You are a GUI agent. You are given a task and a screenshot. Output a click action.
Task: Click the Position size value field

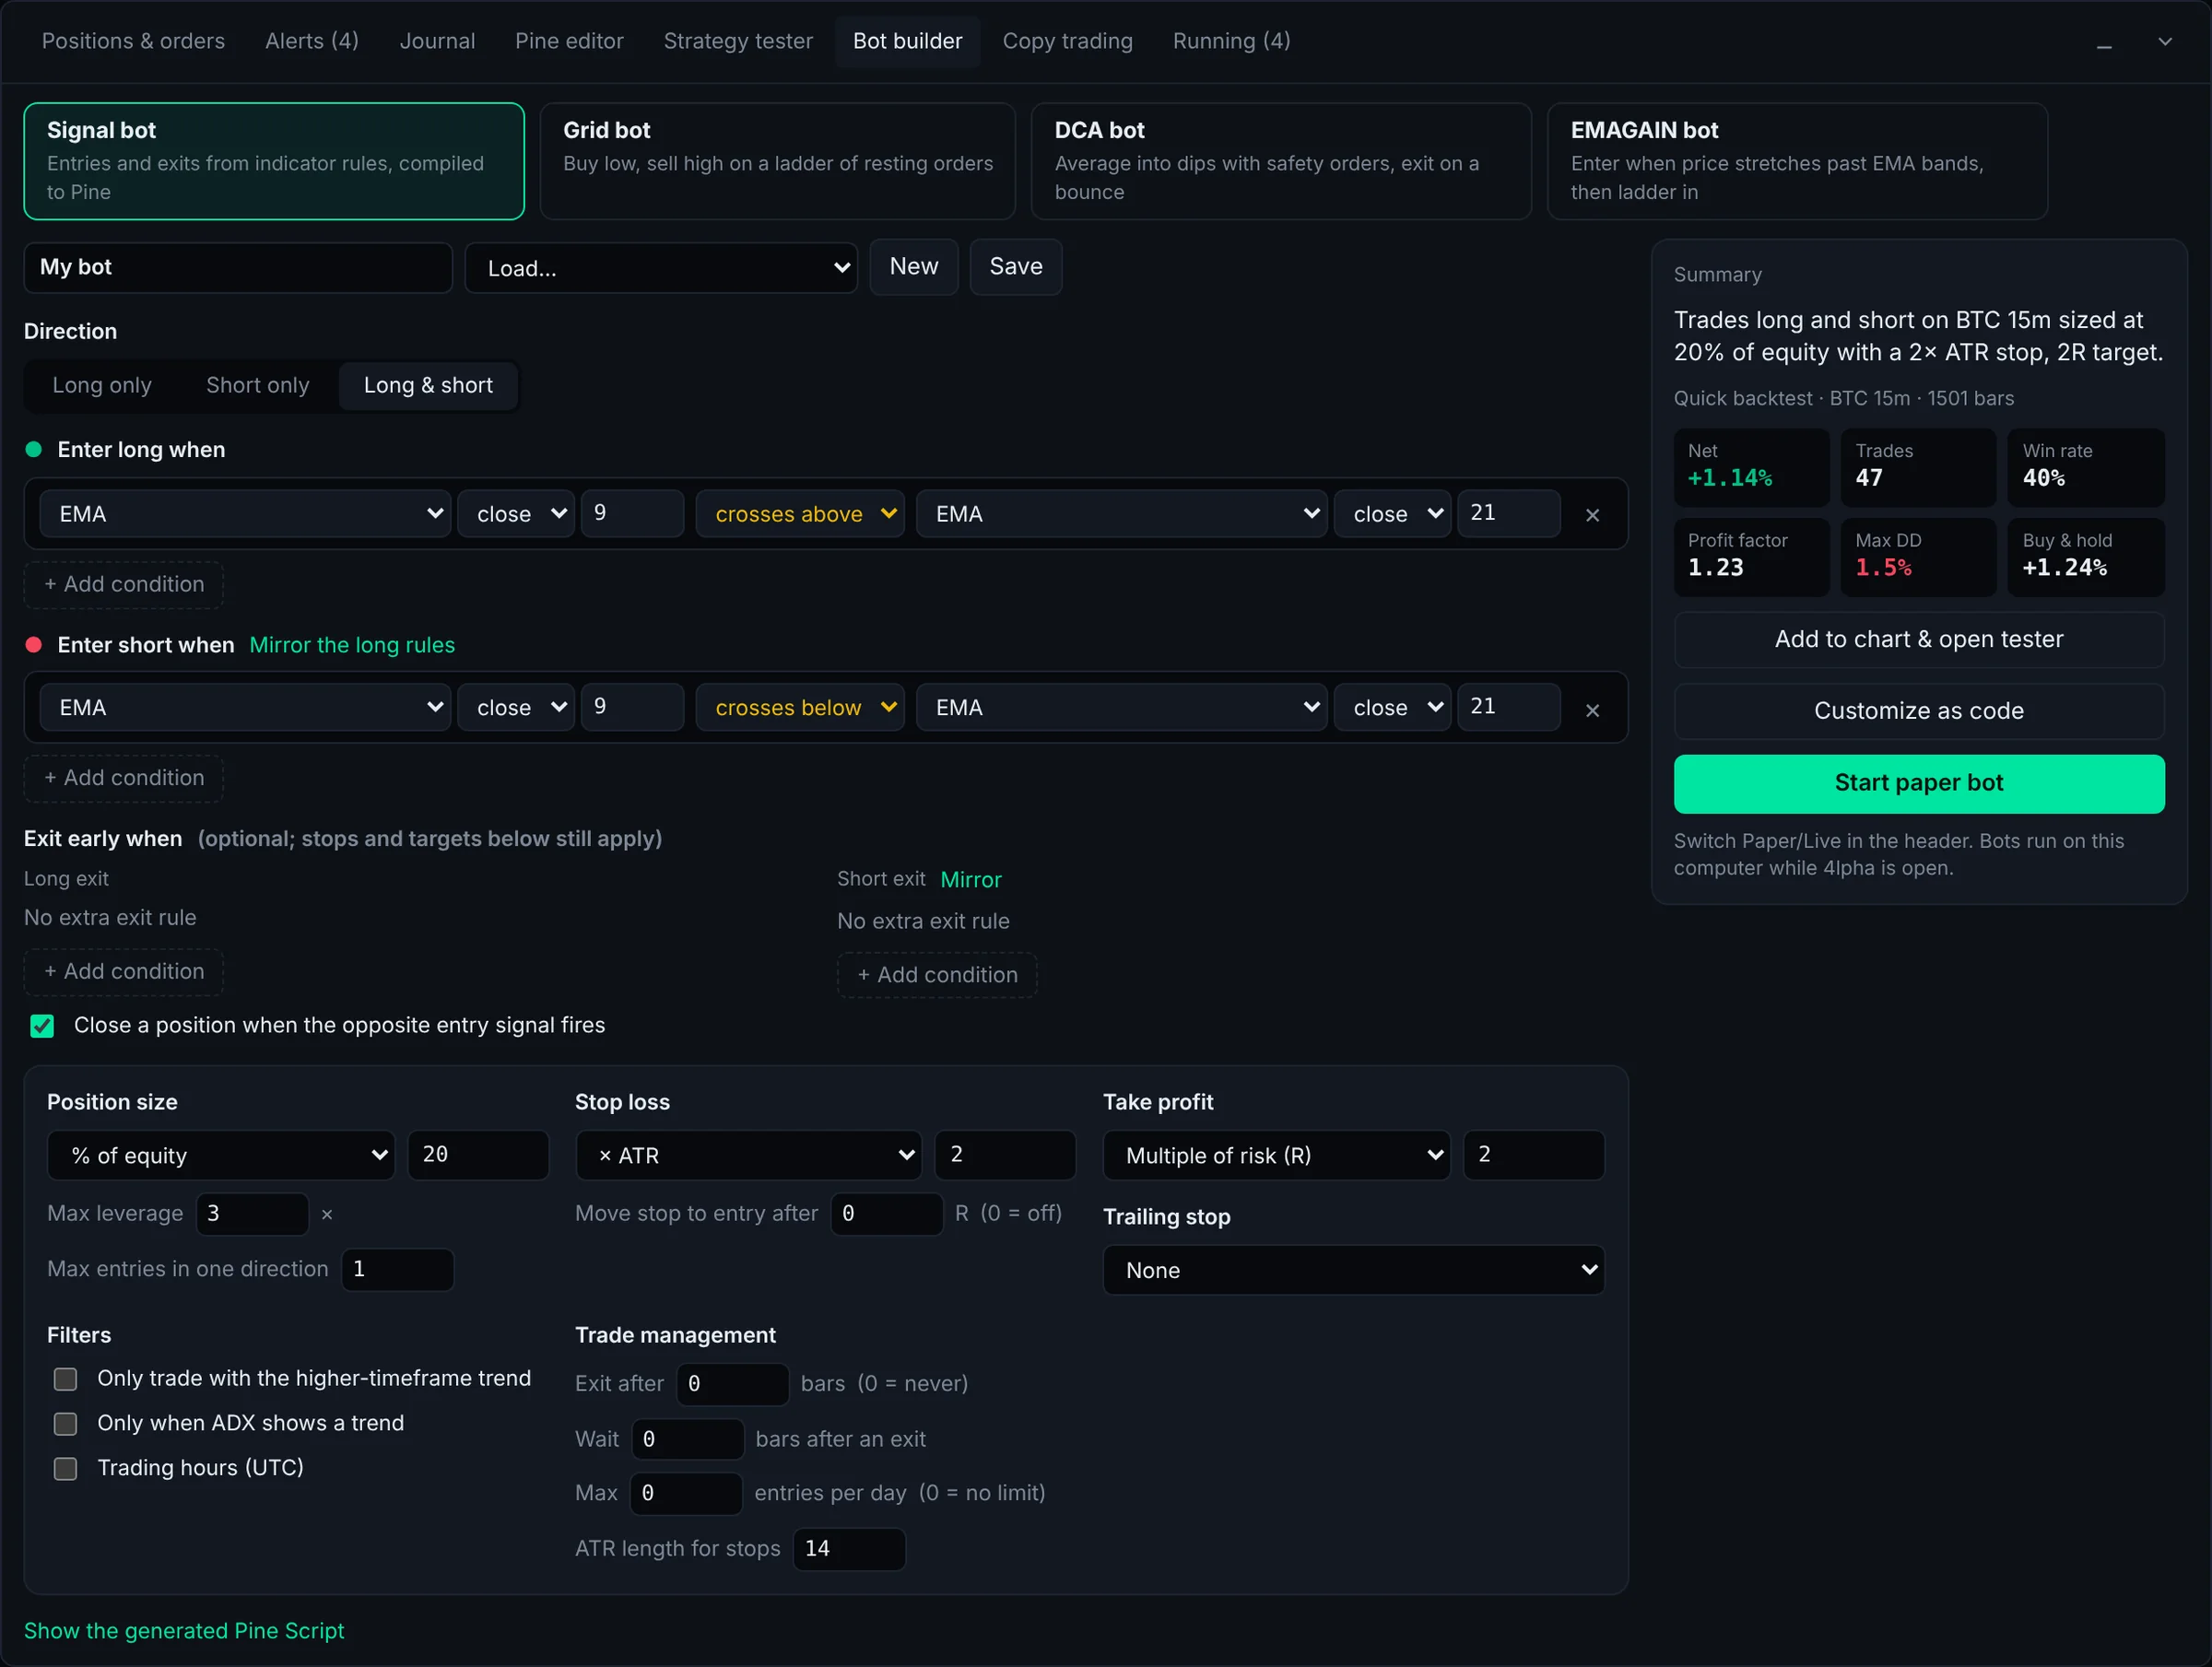pos(478,1155)
